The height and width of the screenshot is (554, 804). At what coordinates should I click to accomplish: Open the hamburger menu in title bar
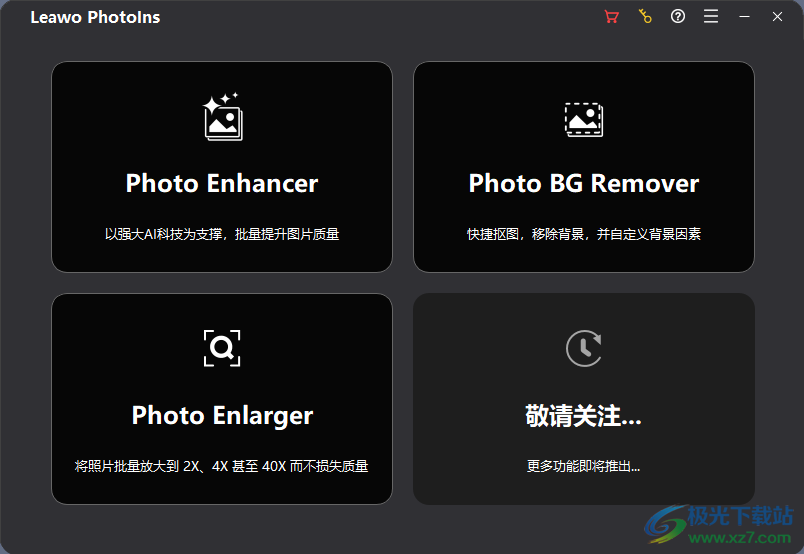coord(711,17)
